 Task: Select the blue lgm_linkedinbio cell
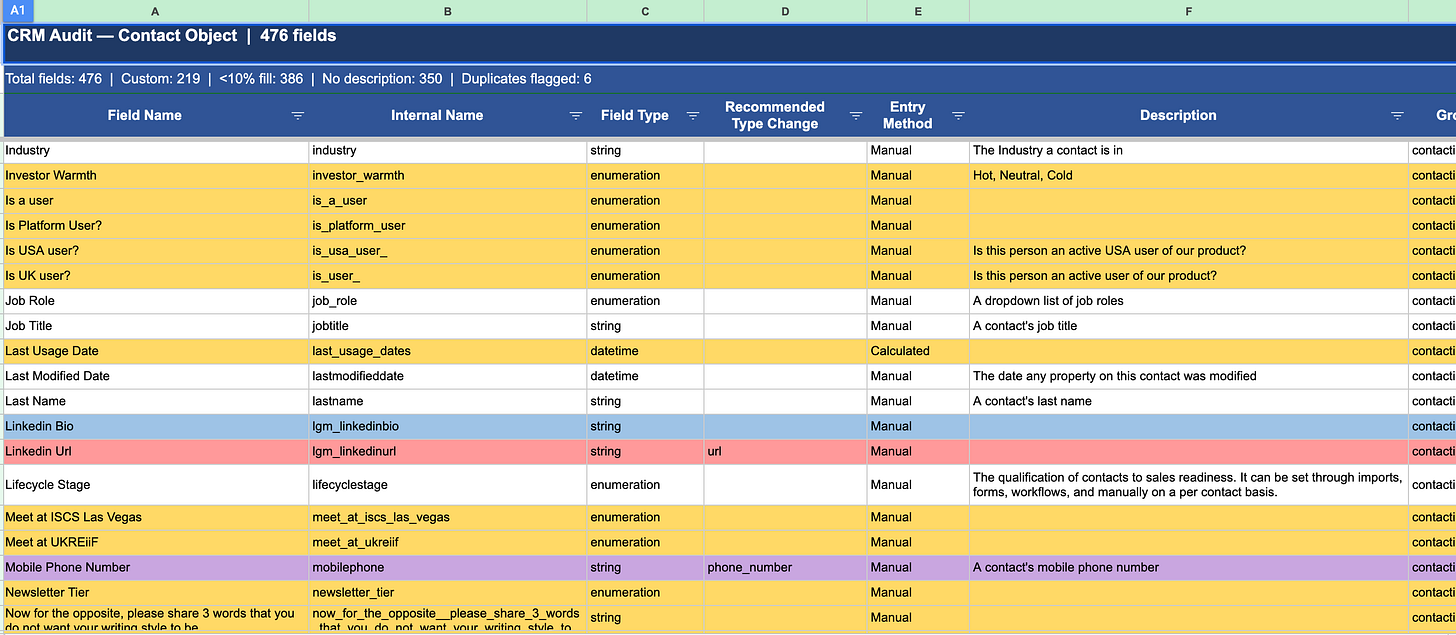(447, 426)
